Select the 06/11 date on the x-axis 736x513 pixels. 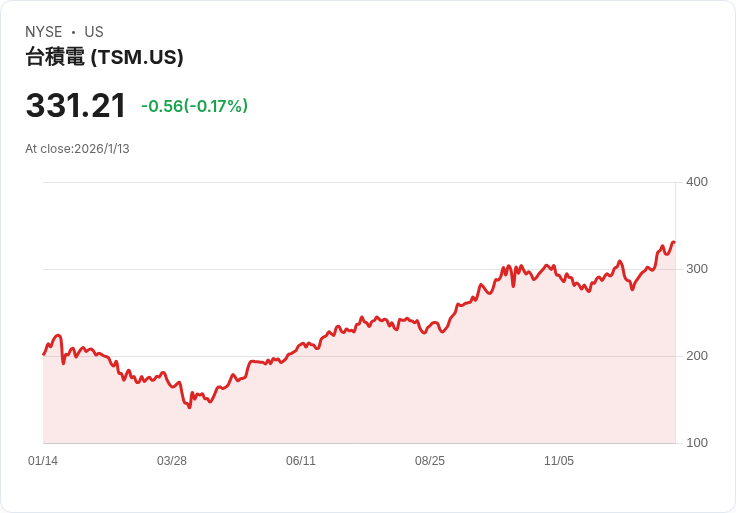point(301,461)
